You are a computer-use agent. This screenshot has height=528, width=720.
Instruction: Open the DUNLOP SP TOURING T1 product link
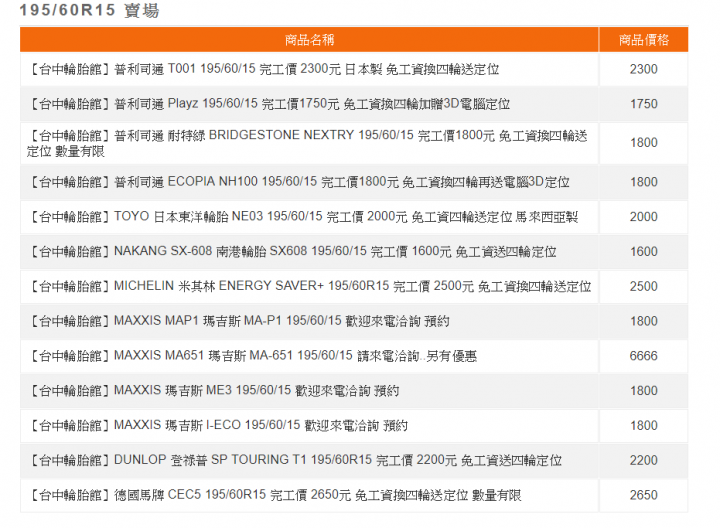click(295, 461)
